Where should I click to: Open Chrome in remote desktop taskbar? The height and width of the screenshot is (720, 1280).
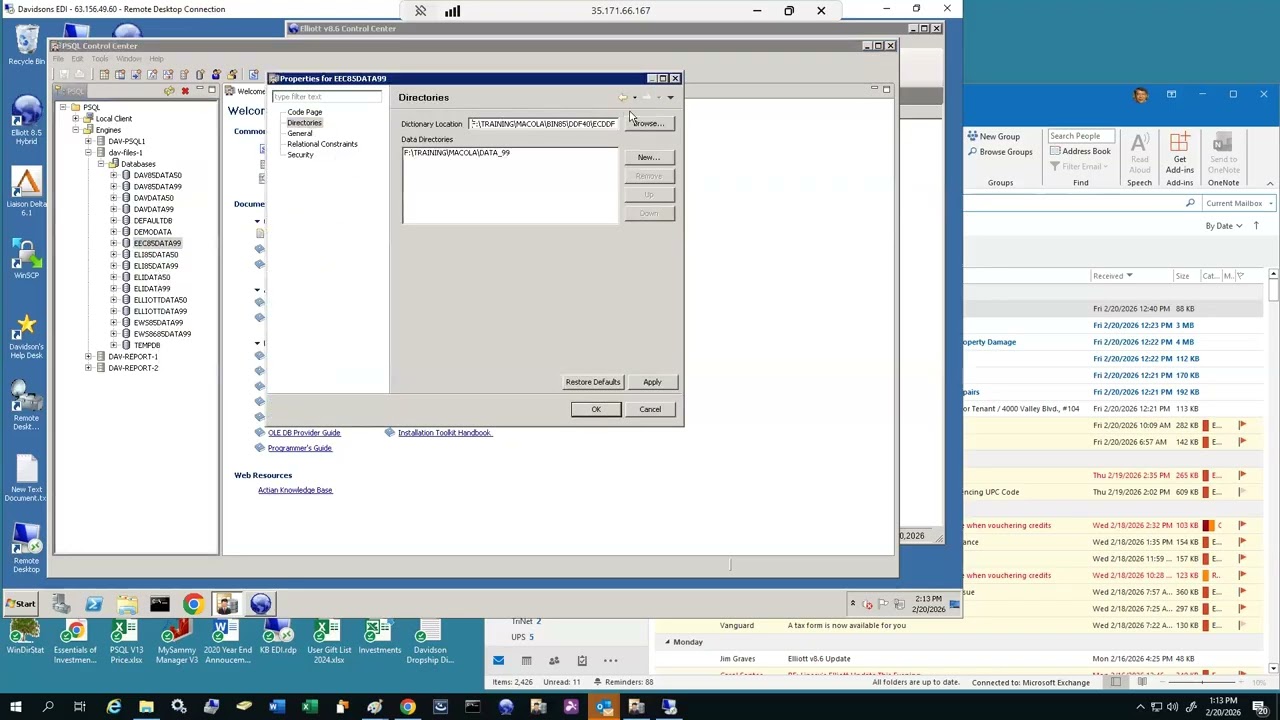[x=193, y=604]
